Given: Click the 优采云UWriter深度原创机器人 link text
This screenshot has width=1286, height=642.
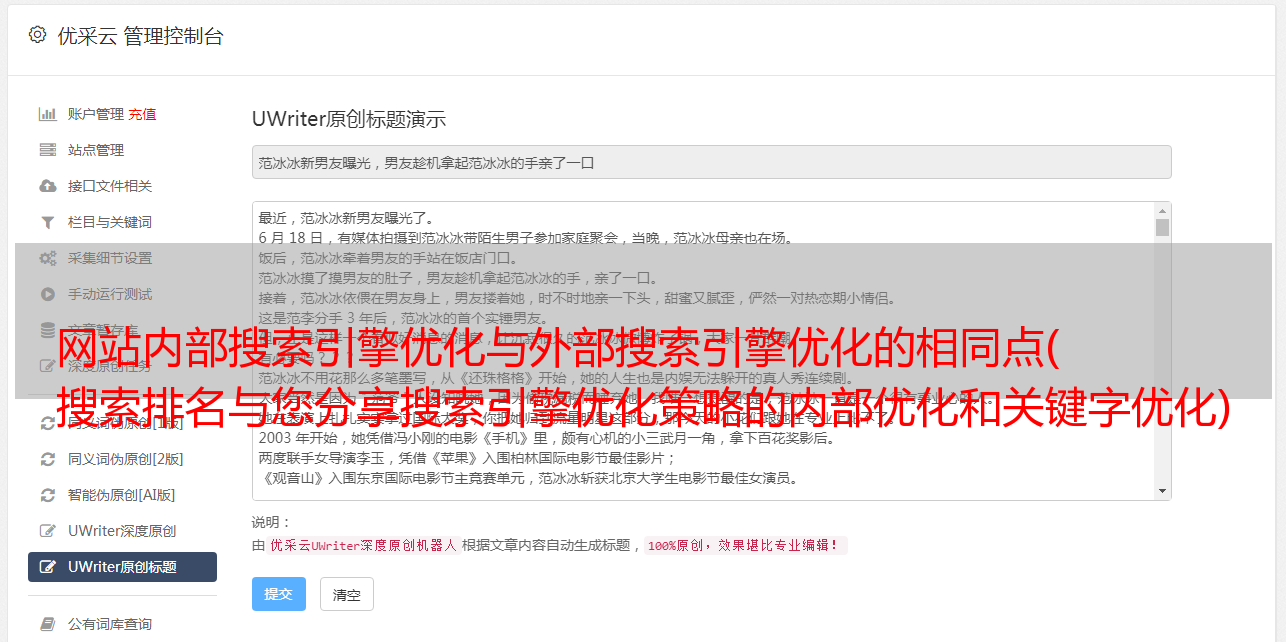Looking at the screenshot, I should (x=363, y=545).
